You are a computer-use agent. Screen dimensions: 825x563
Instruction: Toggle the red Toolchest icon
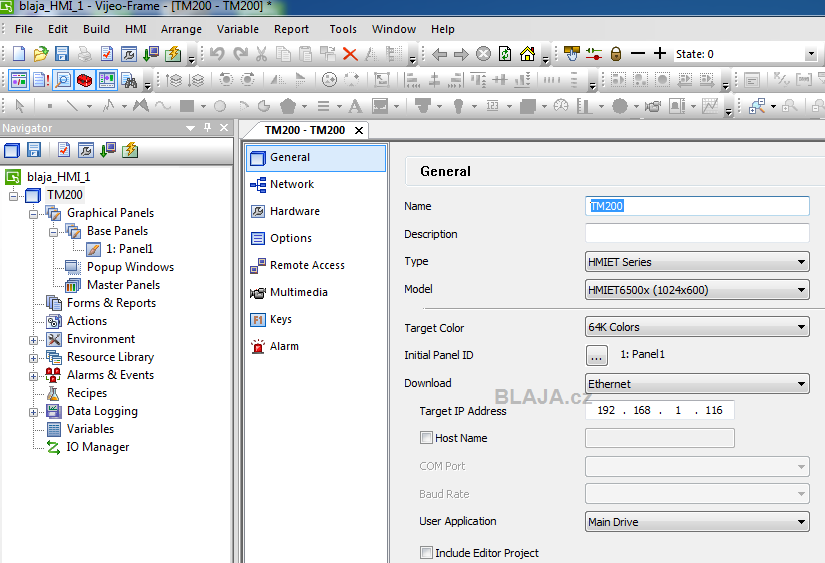click(84, 80)
